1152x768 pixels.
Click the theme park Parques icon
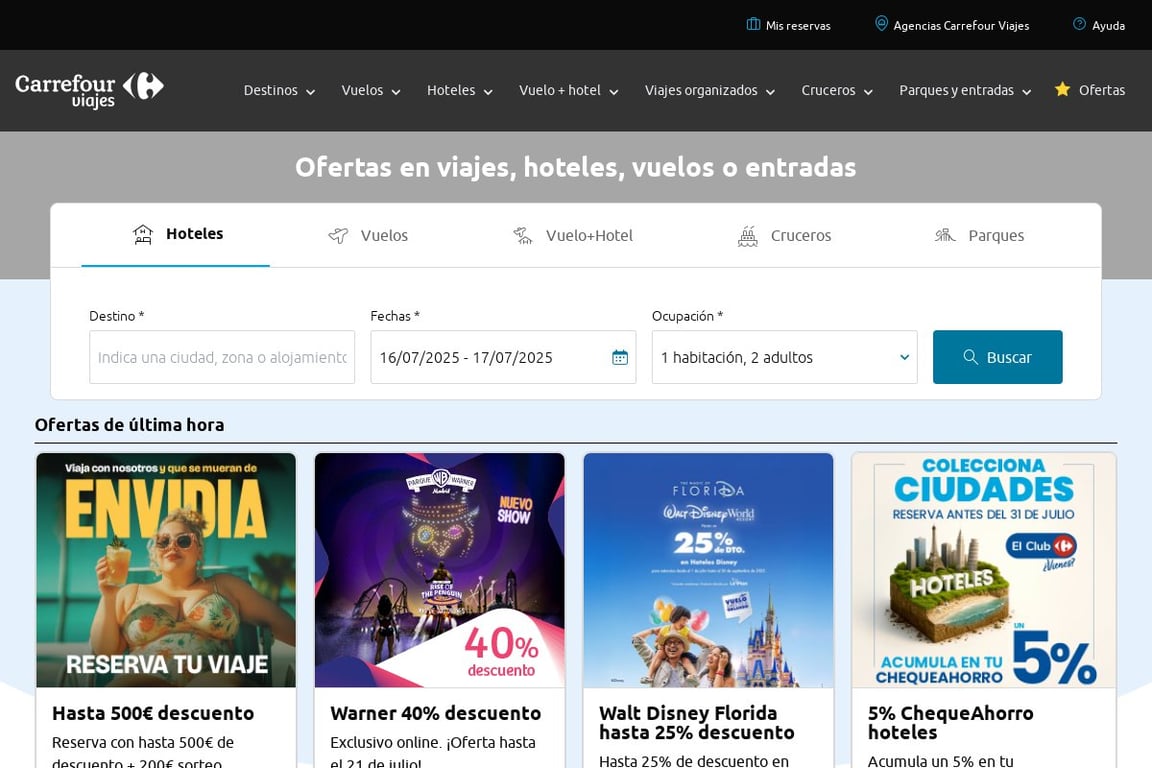pos(945,235)
